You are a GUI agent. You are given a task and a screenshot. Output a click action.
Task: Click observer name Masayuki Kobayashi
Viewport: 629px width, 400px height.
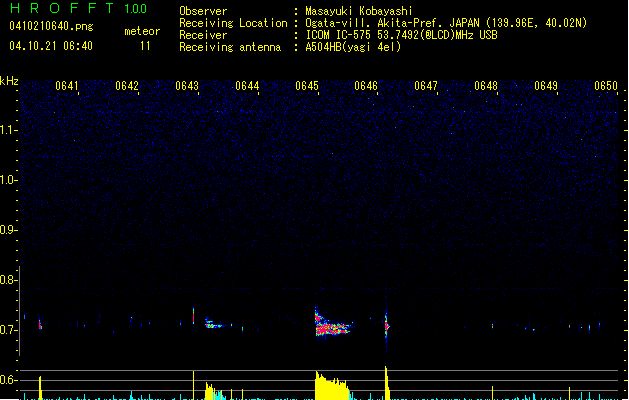[358, 11]
